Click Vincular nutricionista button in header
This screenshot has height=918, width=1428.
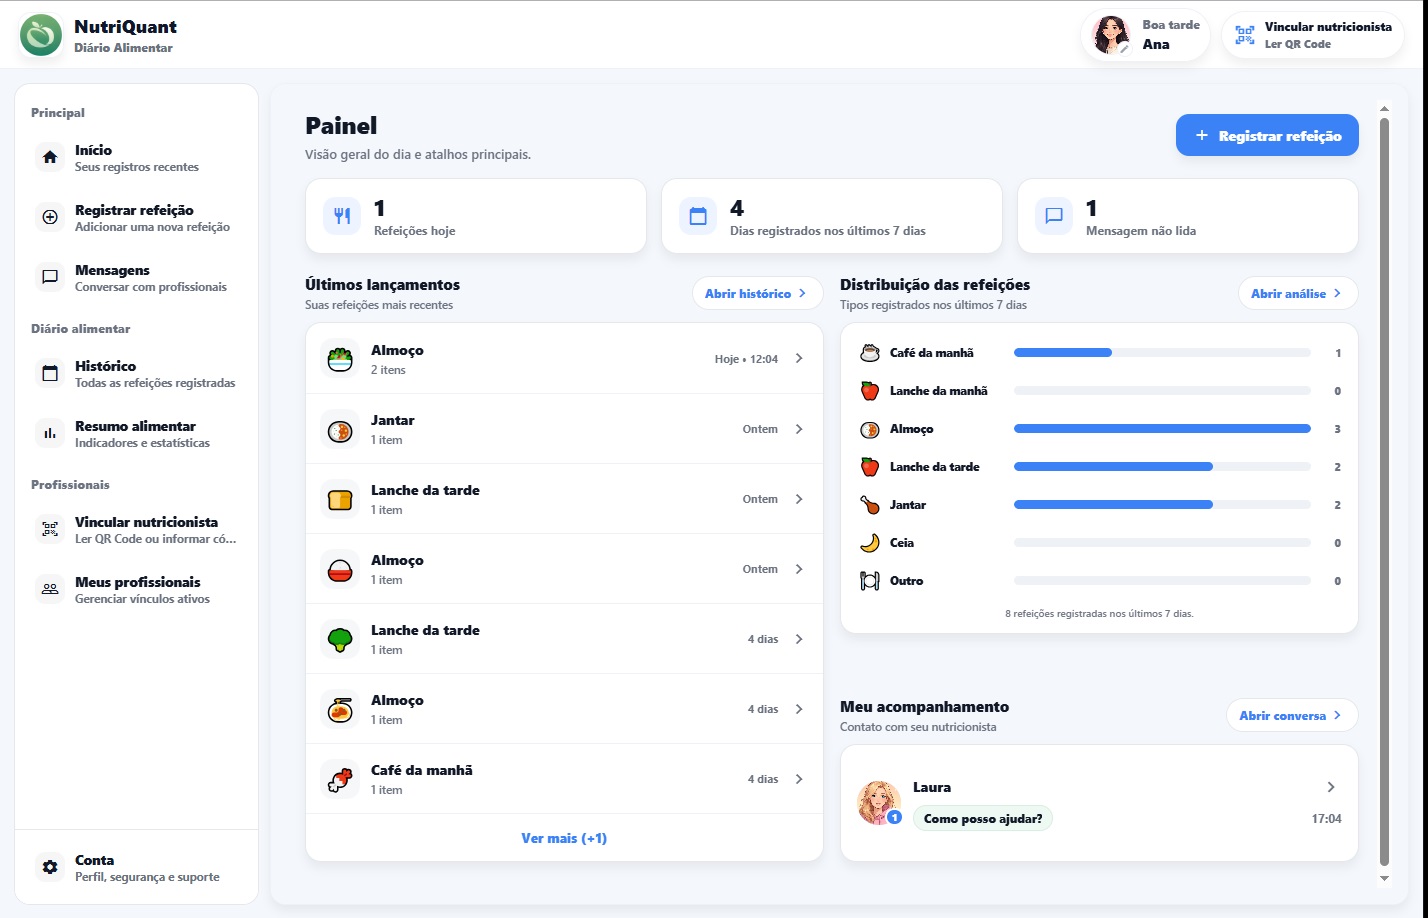coord(1313,35)
